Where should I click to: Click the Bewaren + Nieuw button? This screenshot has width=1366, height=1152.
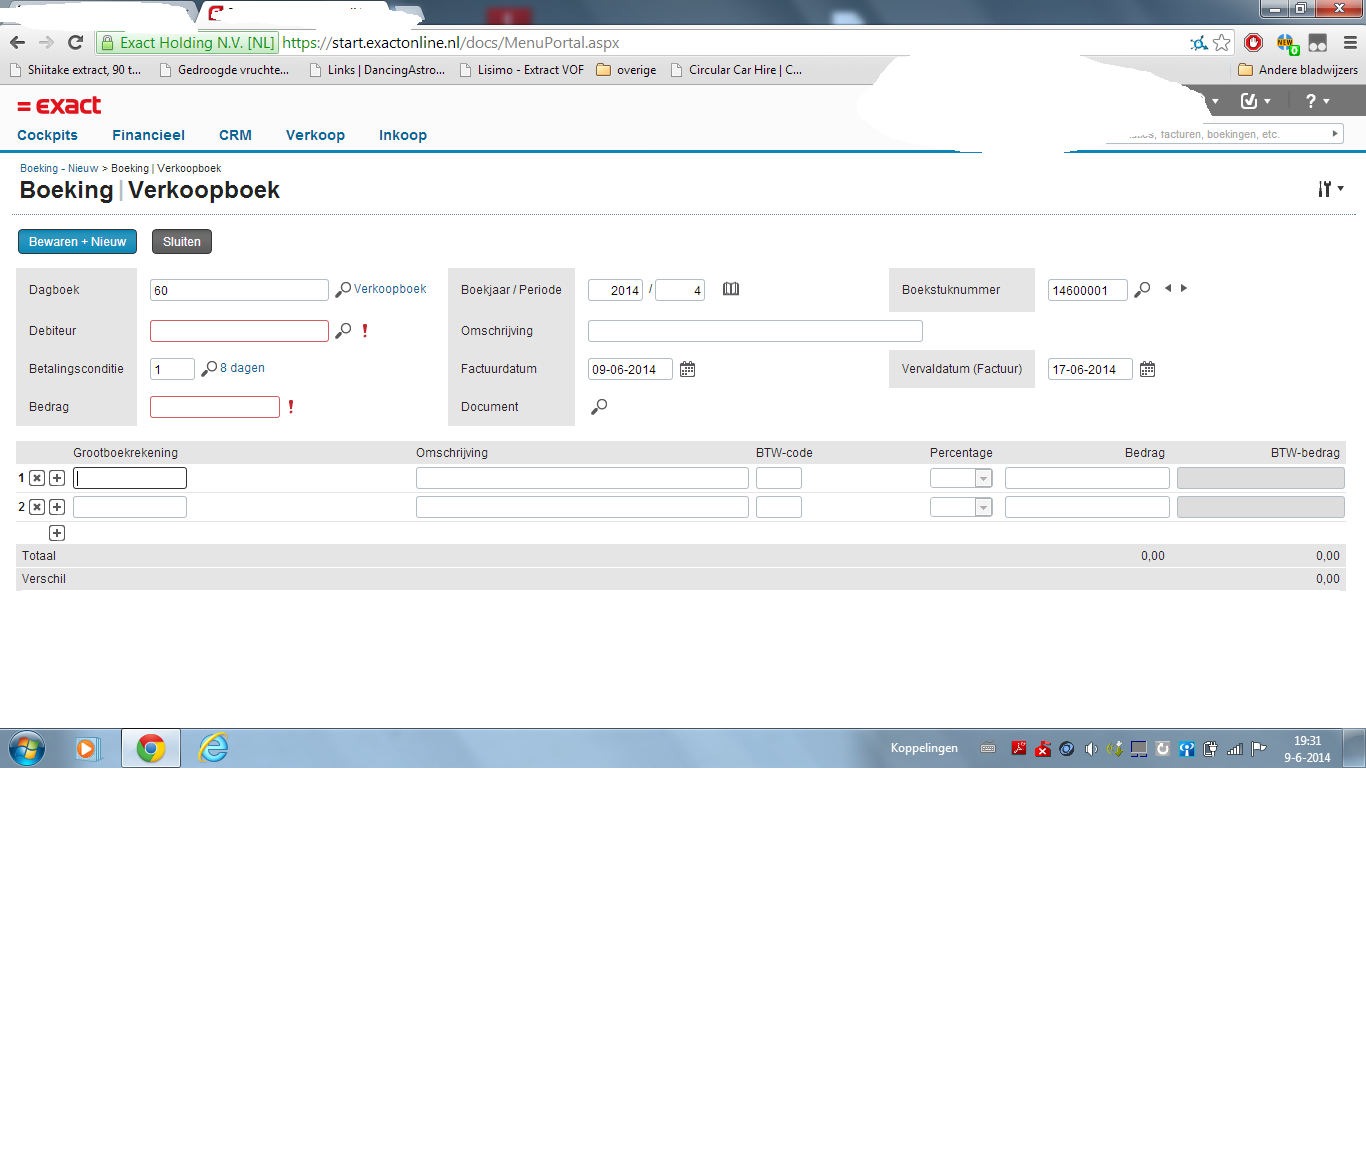(x=77, y=242)
